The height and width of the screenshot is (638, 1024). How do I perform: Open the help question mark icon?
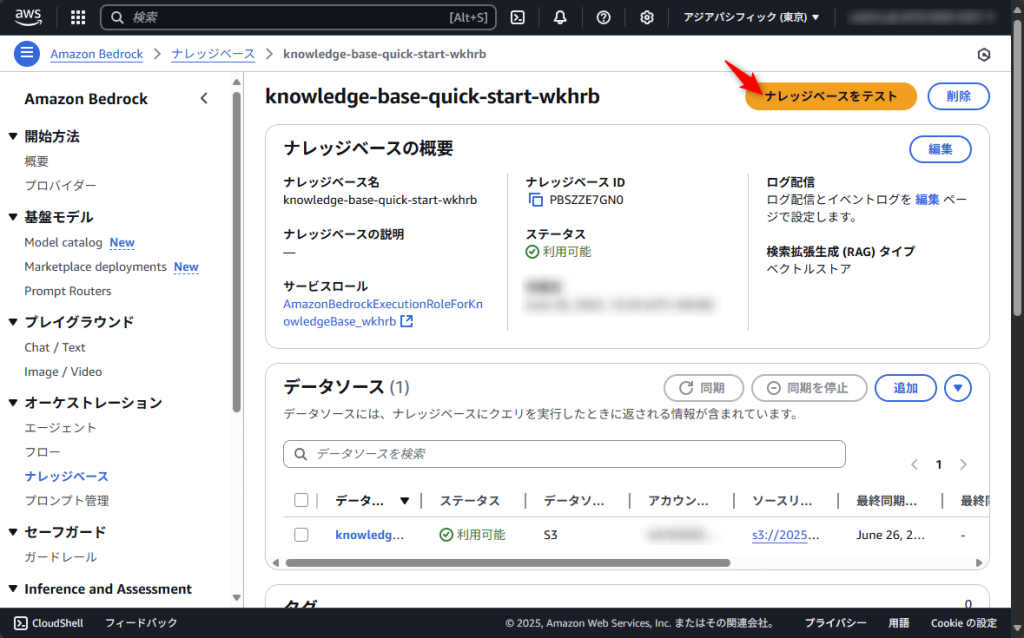click(x=603, y=17)
